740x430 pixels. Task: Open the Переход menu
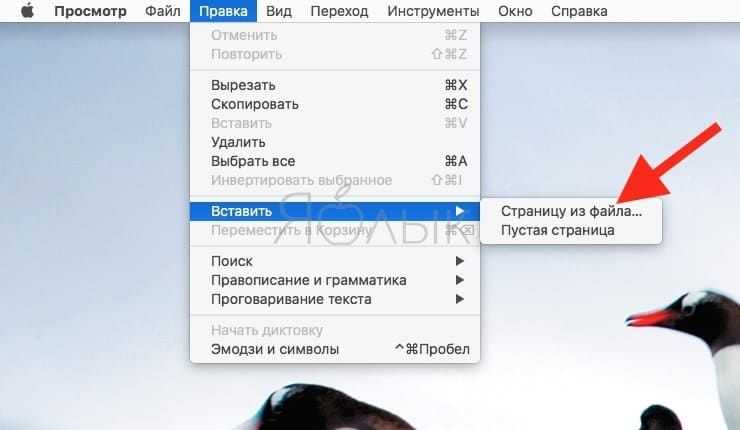coord(339,11)
